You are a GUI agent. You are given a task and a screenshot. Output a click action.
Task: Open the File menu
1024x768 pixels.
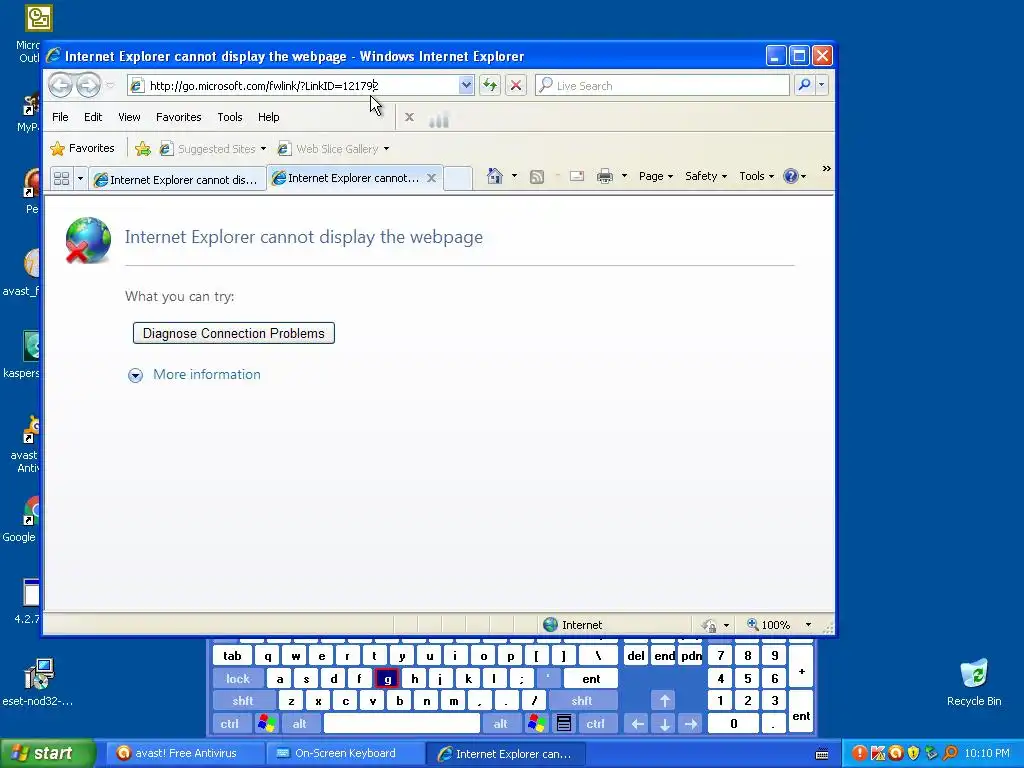pyautogui.click(x=60, y=117)
